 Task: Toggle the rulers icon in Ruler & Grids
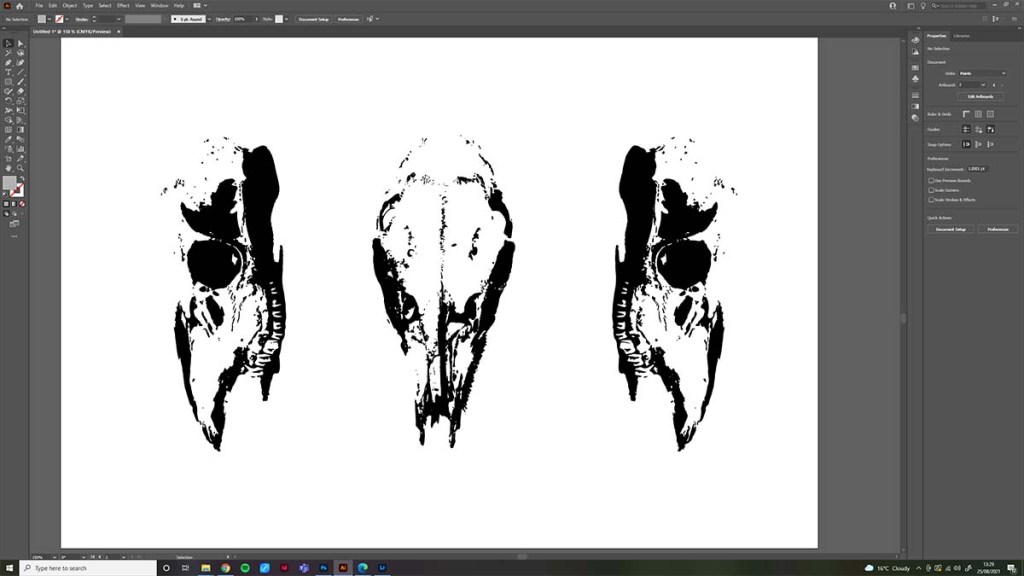966,114
